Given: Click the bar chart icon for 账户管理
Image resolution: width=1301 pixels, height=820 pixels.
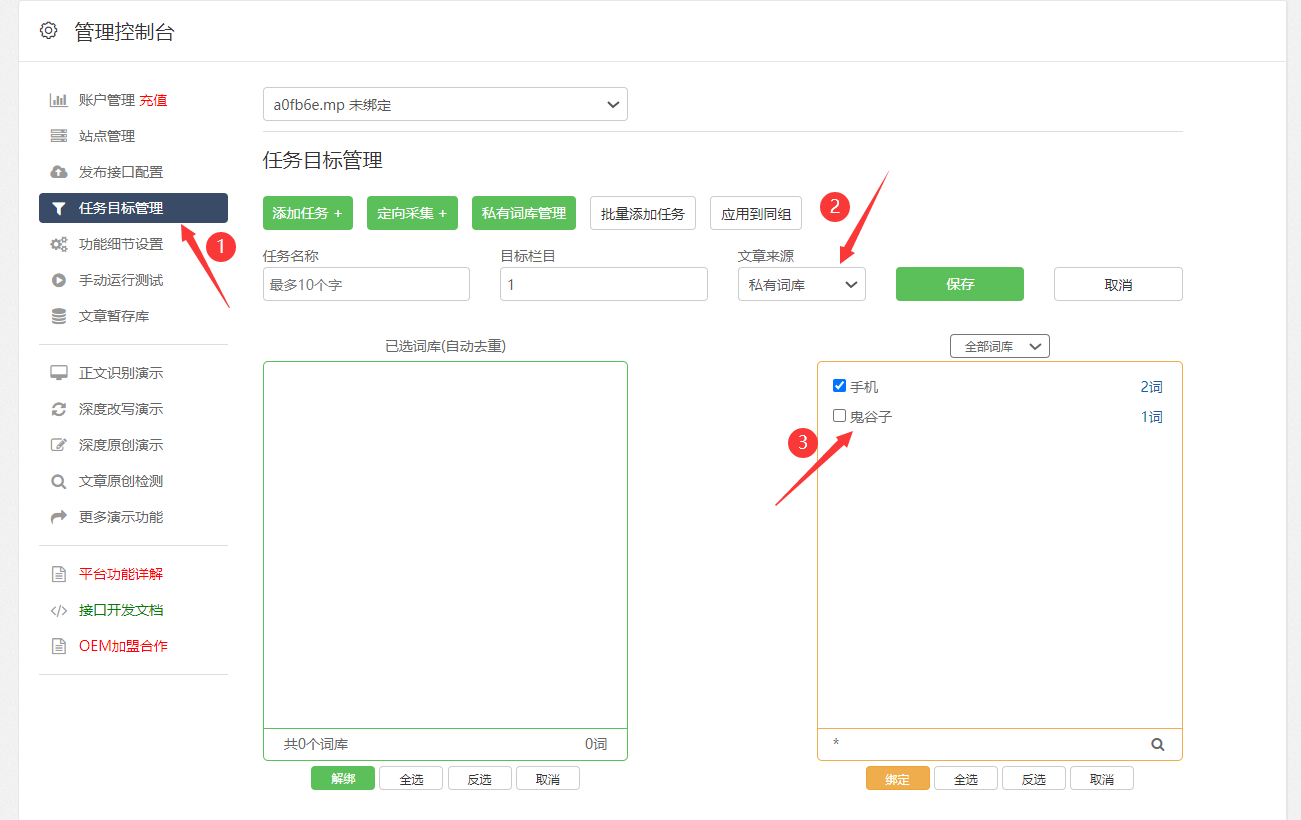Looking at the screenshot, I should 59,100.
